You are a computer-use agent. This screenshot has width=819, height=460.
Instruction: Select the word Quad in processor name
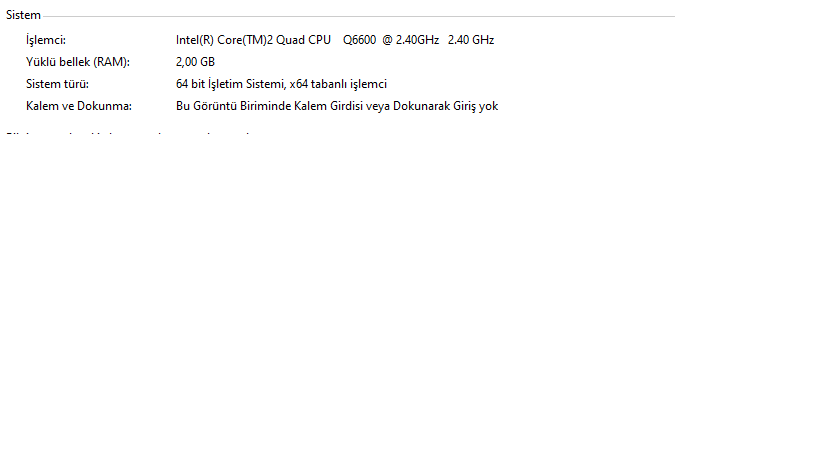coord(290,40)
